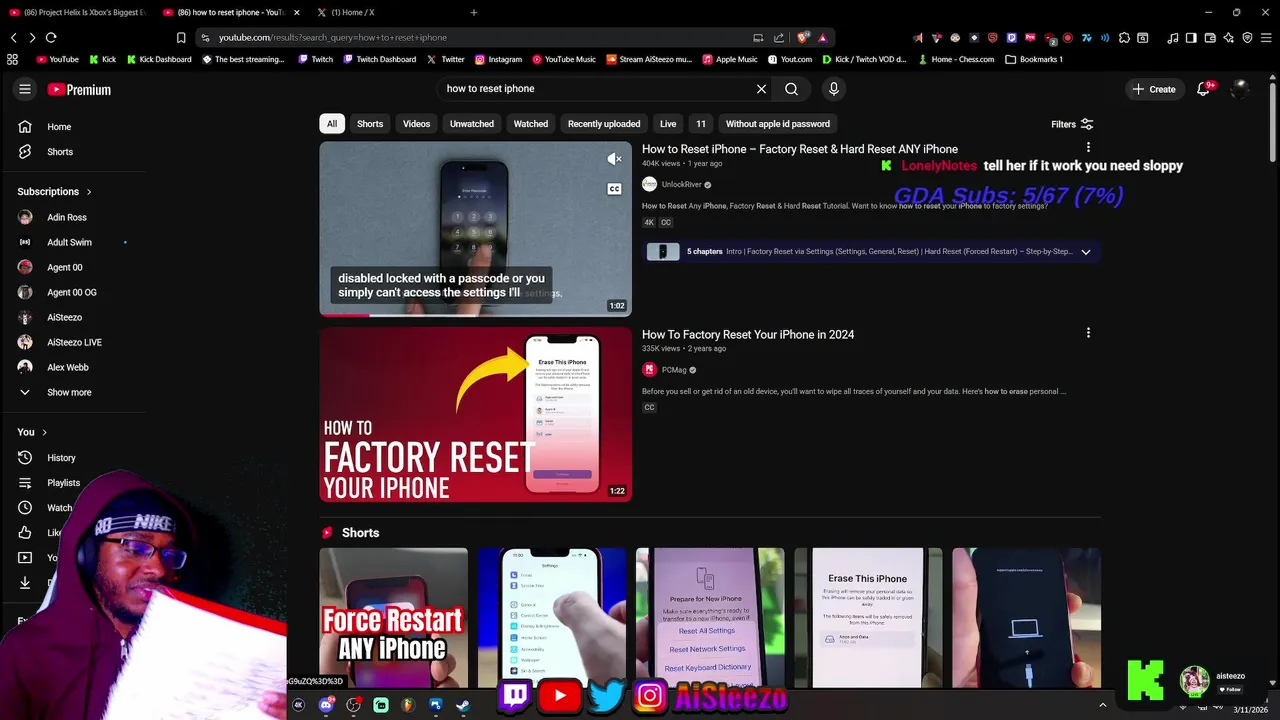Toggle captions on the video preview
The height and width of the screenshot is (720, 1280).
[614, 189]
